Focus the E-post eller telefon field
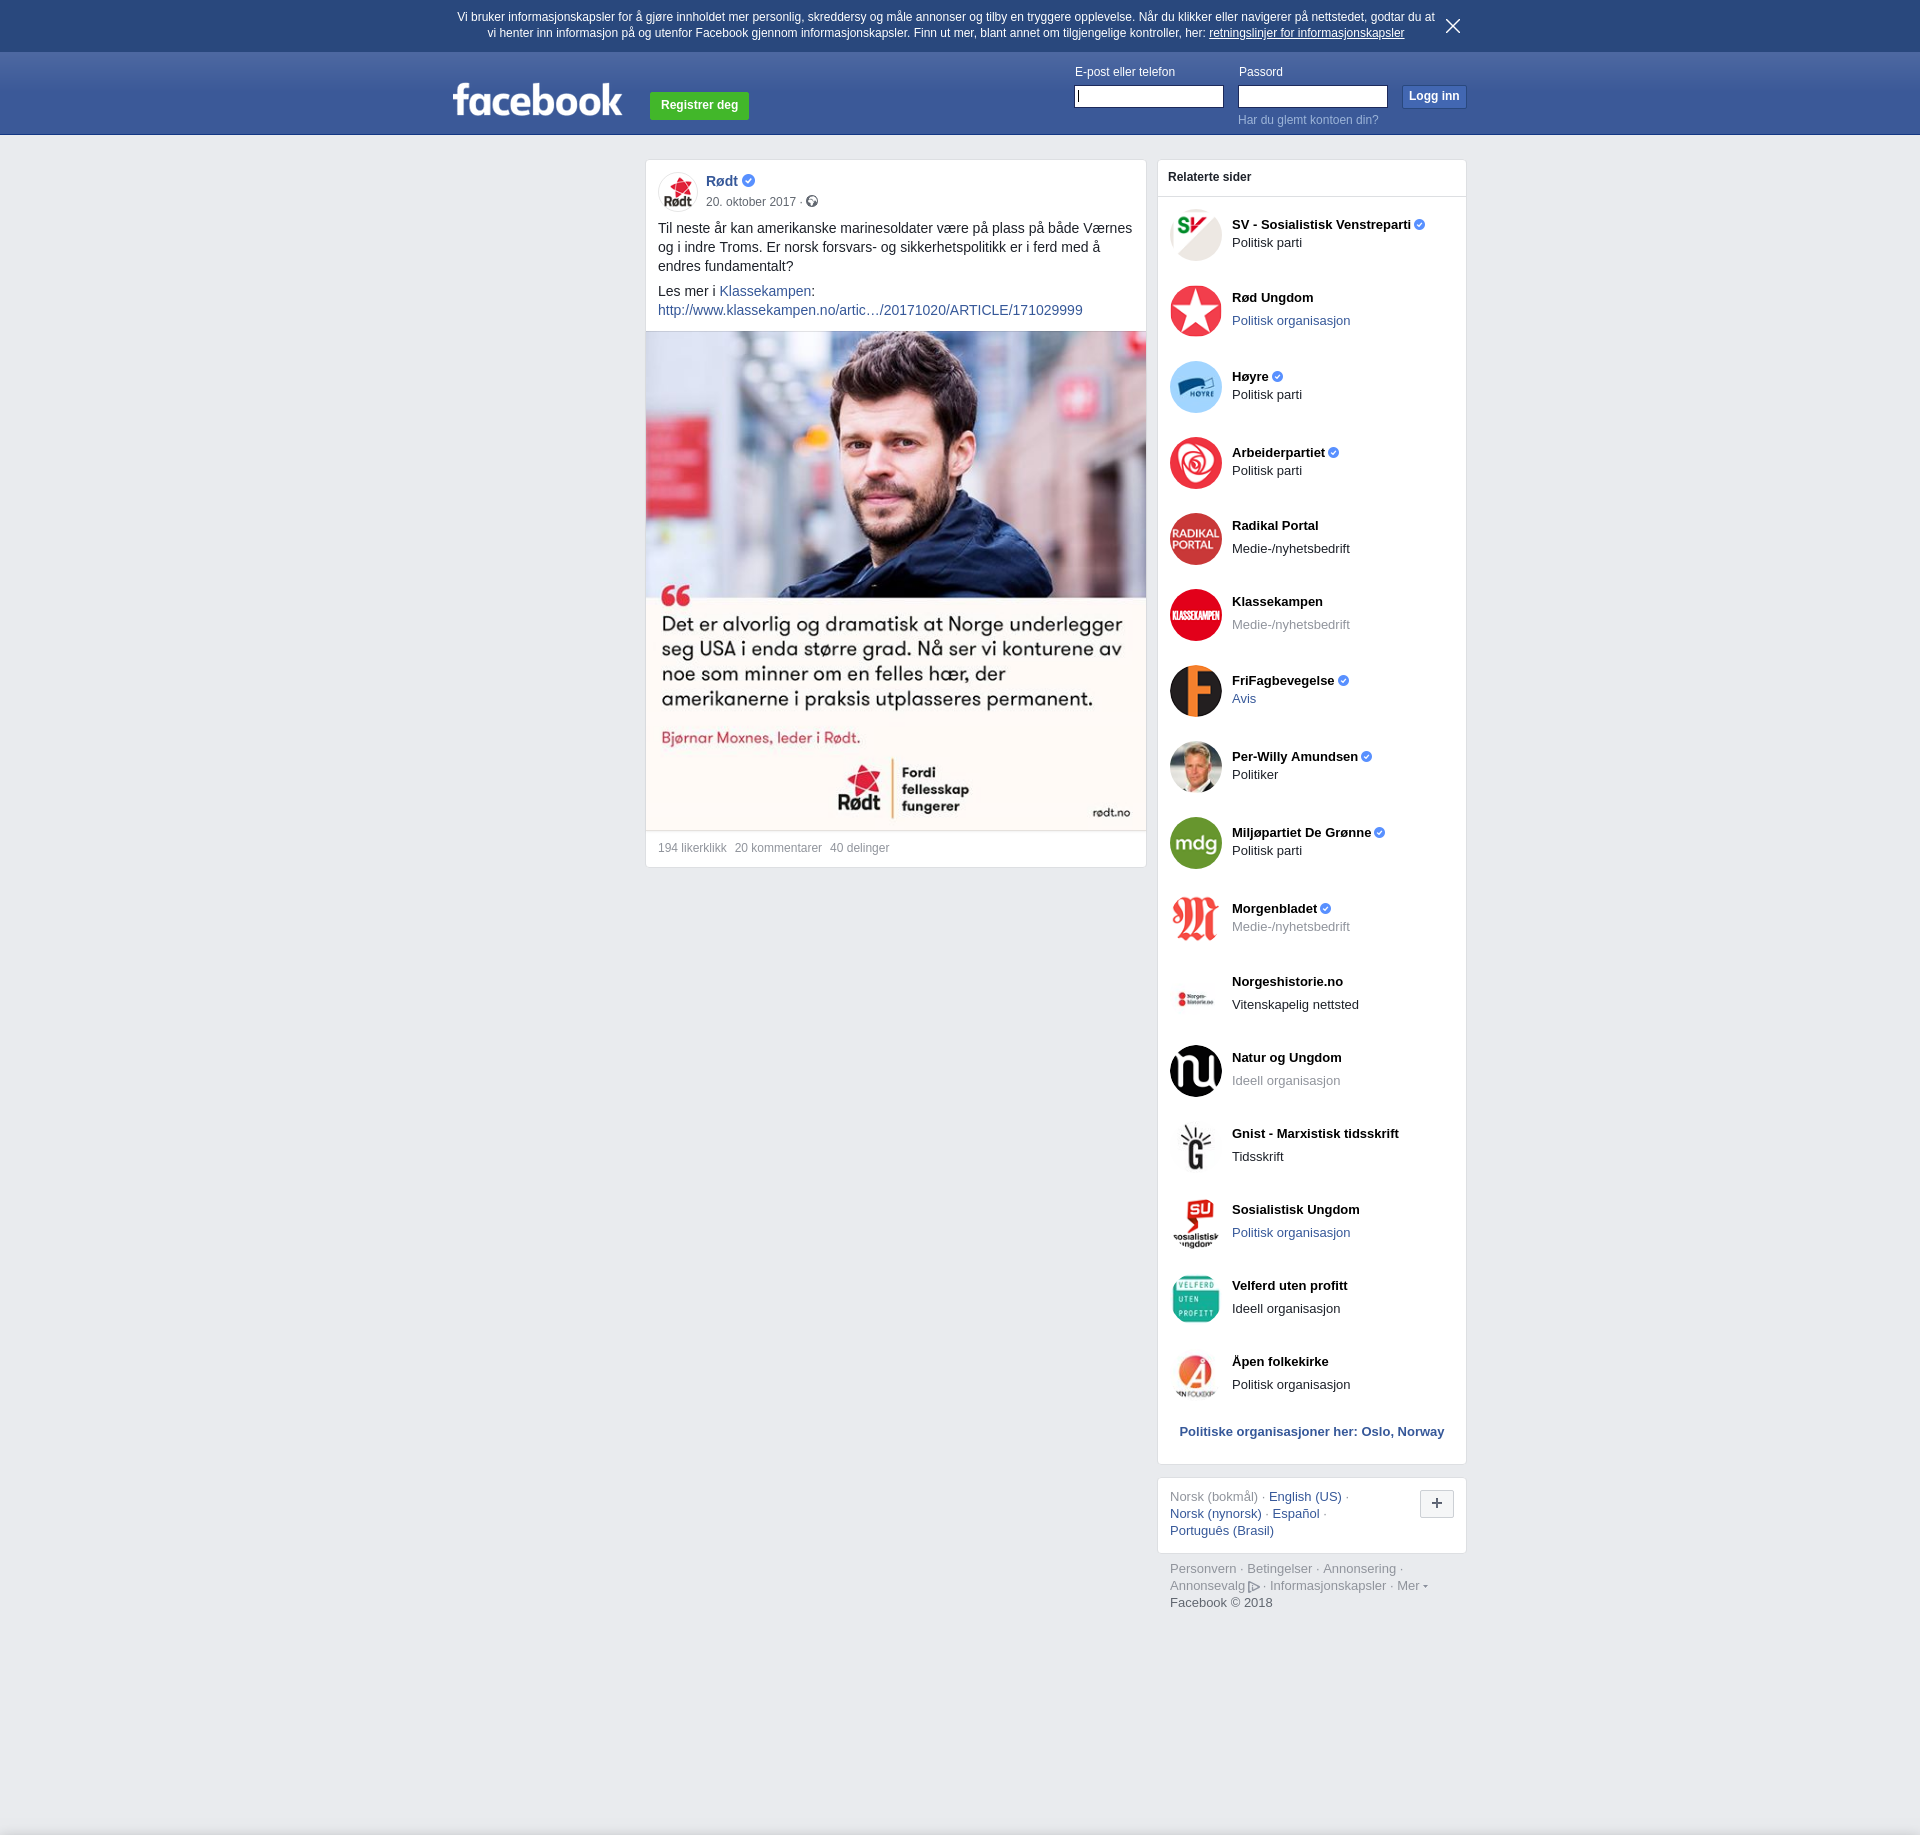Screen dimensions: 1920x1835 coord(1149,96)
